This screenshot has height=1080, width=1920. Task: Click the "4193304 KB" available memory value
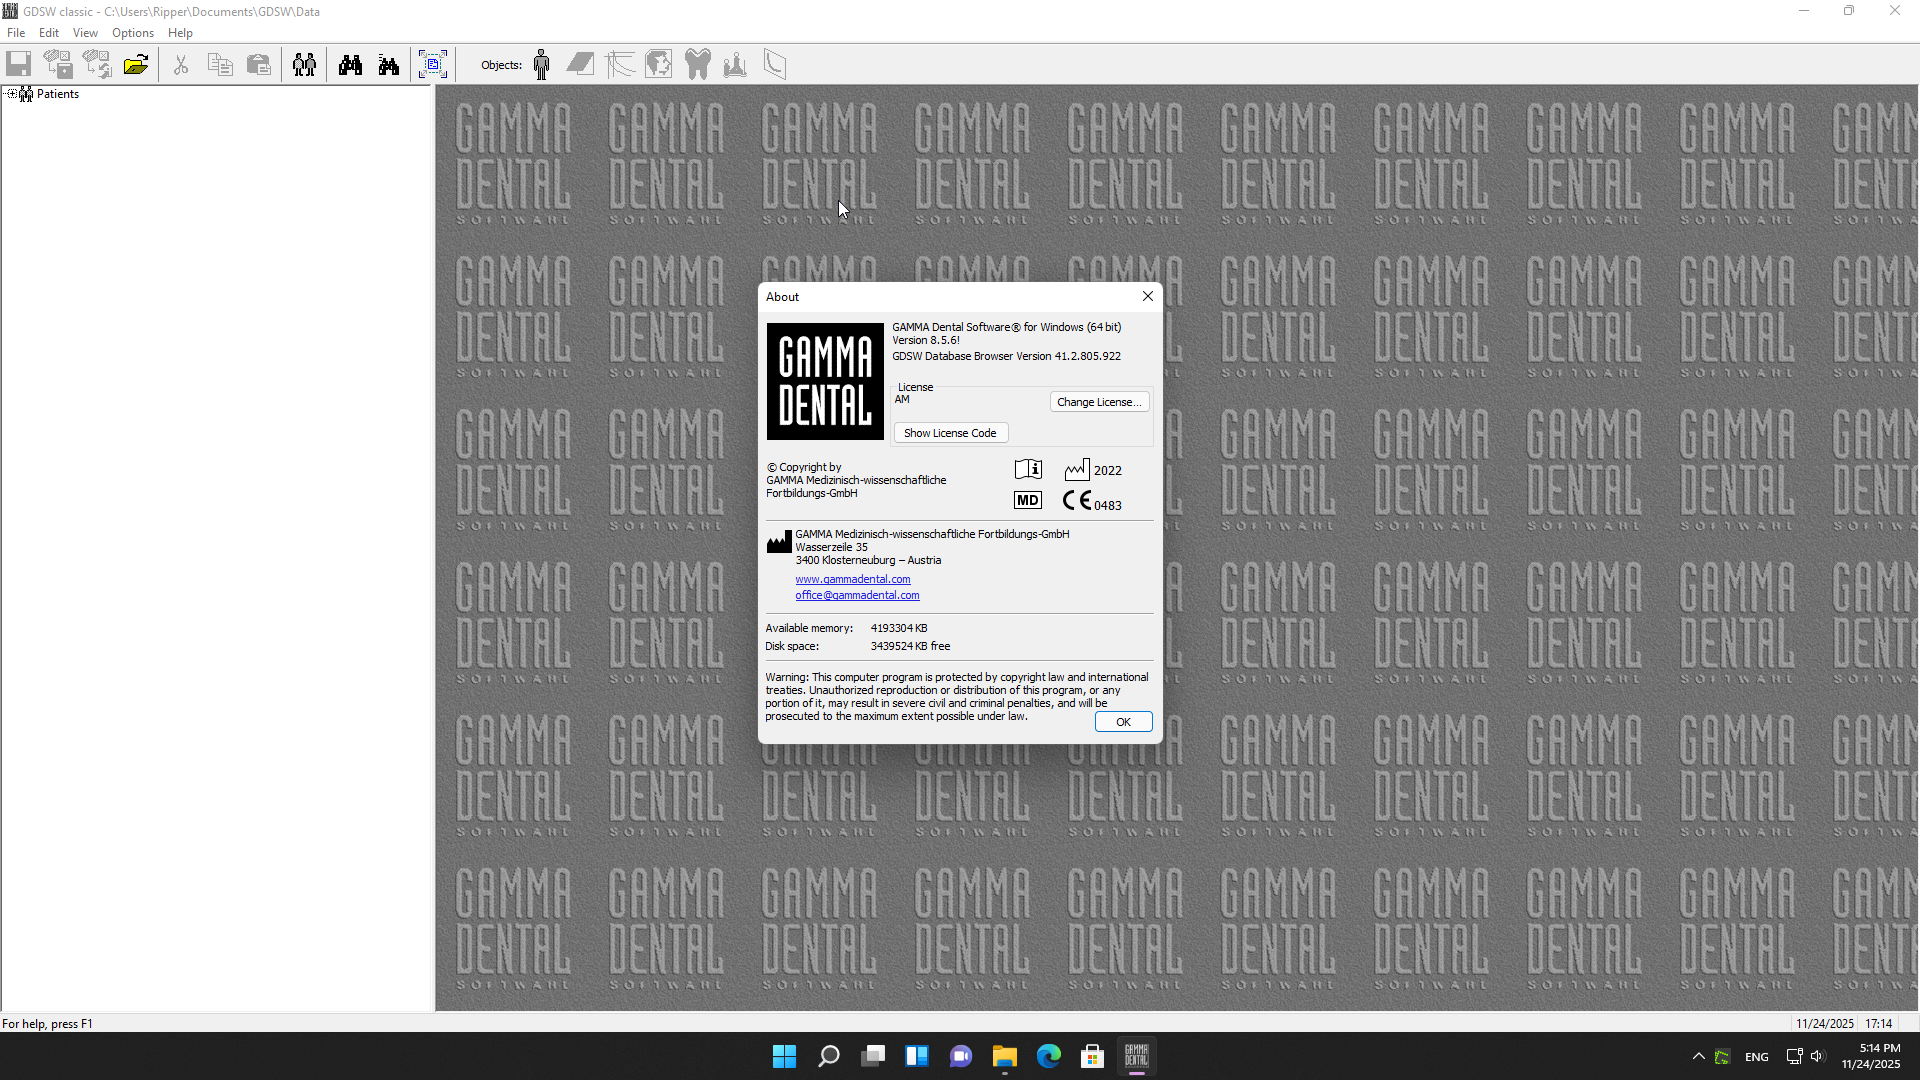click(x=899, y=628)
